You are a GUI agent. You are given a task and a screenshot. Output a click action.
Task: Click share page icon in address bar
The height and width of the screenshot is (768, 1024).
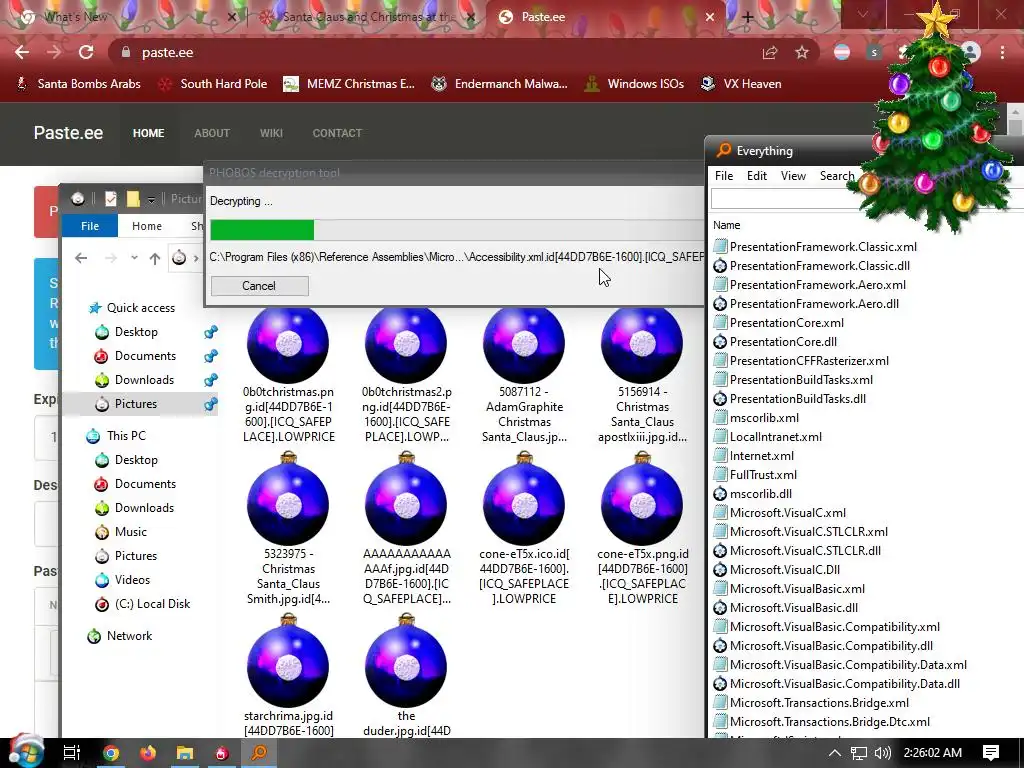(x=770, y=52)
